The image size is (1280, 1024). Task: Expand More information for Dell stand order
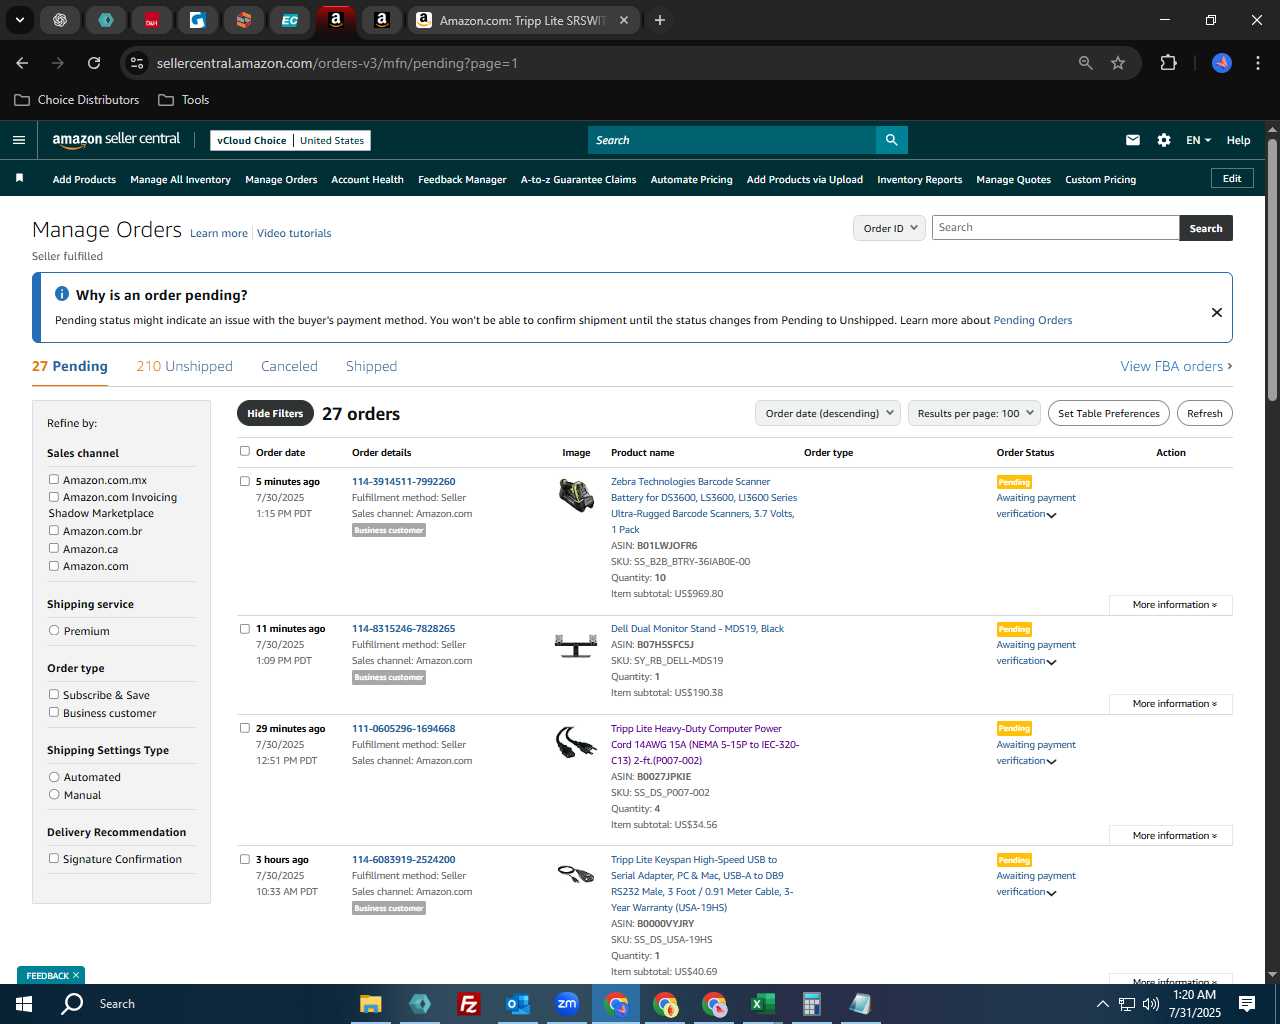(1171, 704)
